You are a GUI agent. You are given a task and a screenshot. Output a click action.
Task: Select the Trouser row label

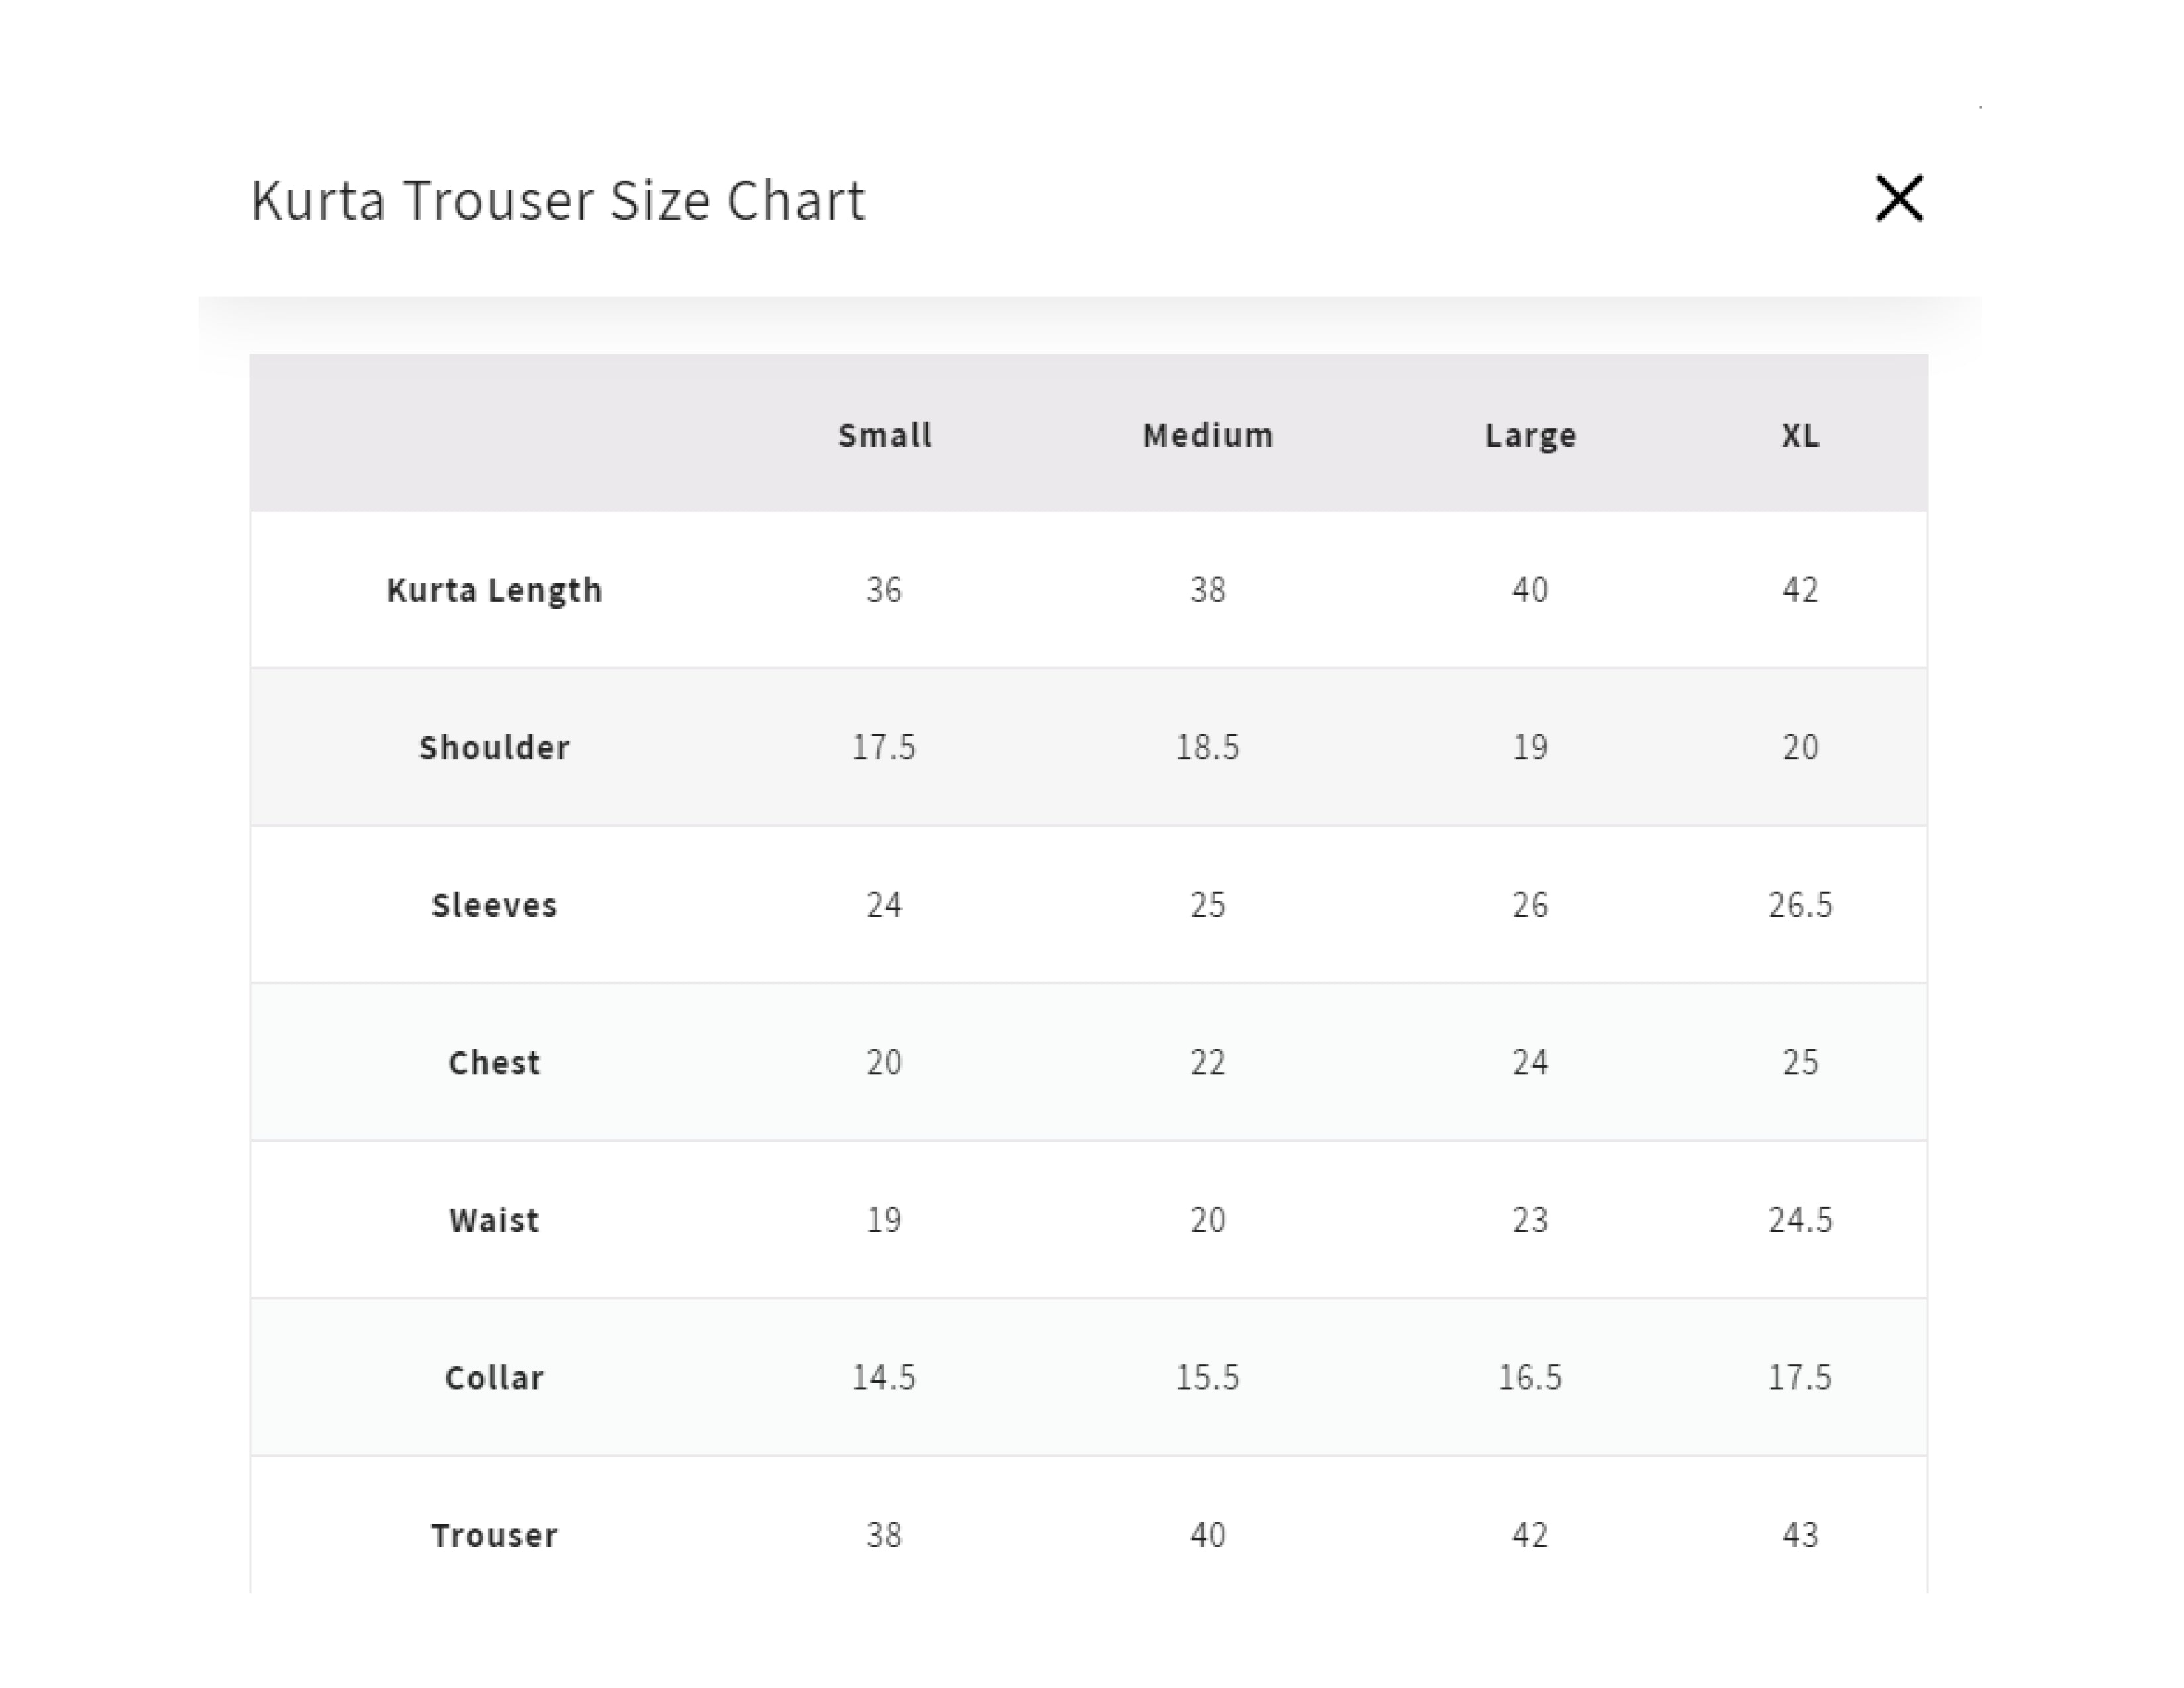point(494,1535)
